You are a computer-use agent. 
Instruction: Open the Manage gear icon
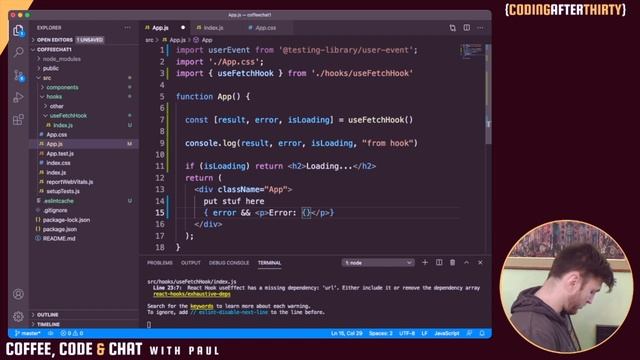18,316
